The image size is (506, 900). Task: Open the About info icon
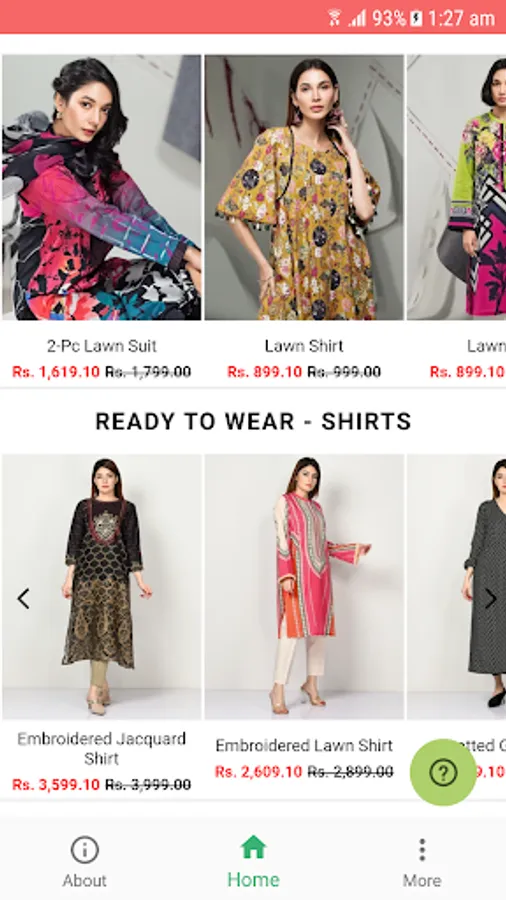pyautogui.click(x=84, y=849)
